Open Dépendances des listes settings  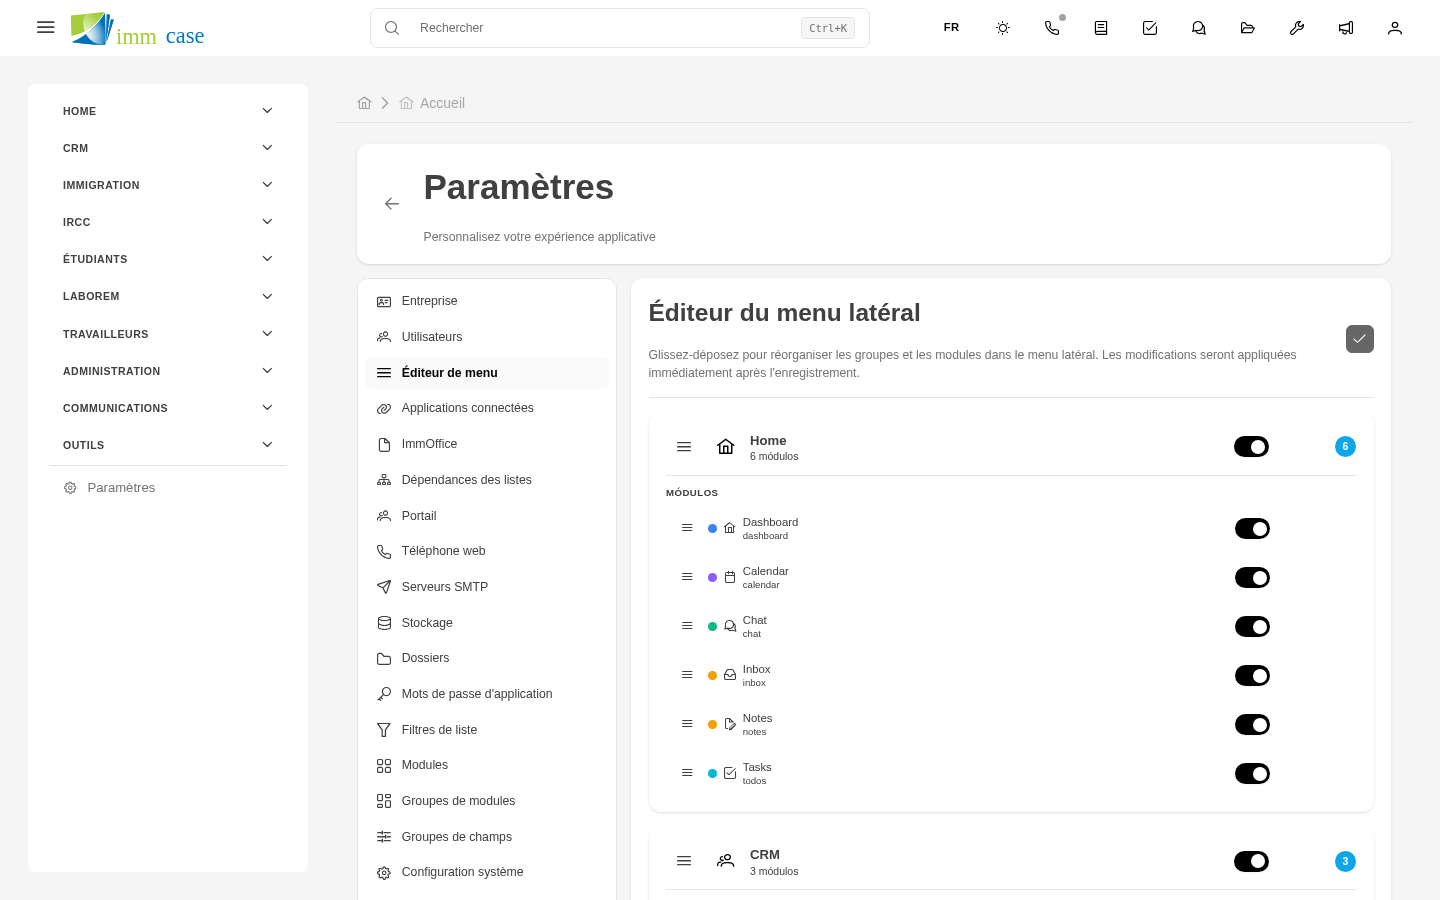[487, 480]
